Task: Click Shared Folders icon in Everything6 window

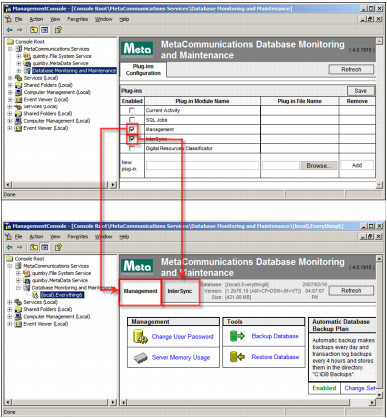Action: pyautogui.click(x=19, y=309)
